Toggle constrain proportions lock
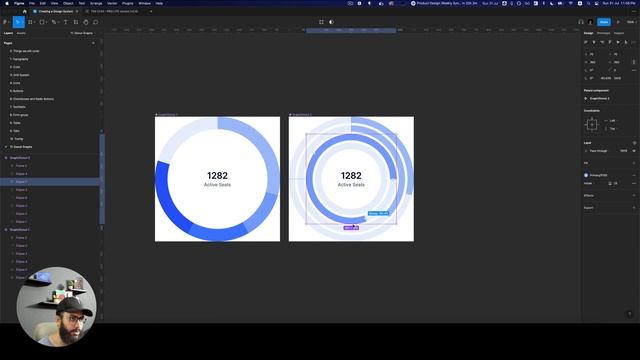Screen dimensions: 640x360 pyautogui.click(x=634, y=62)
